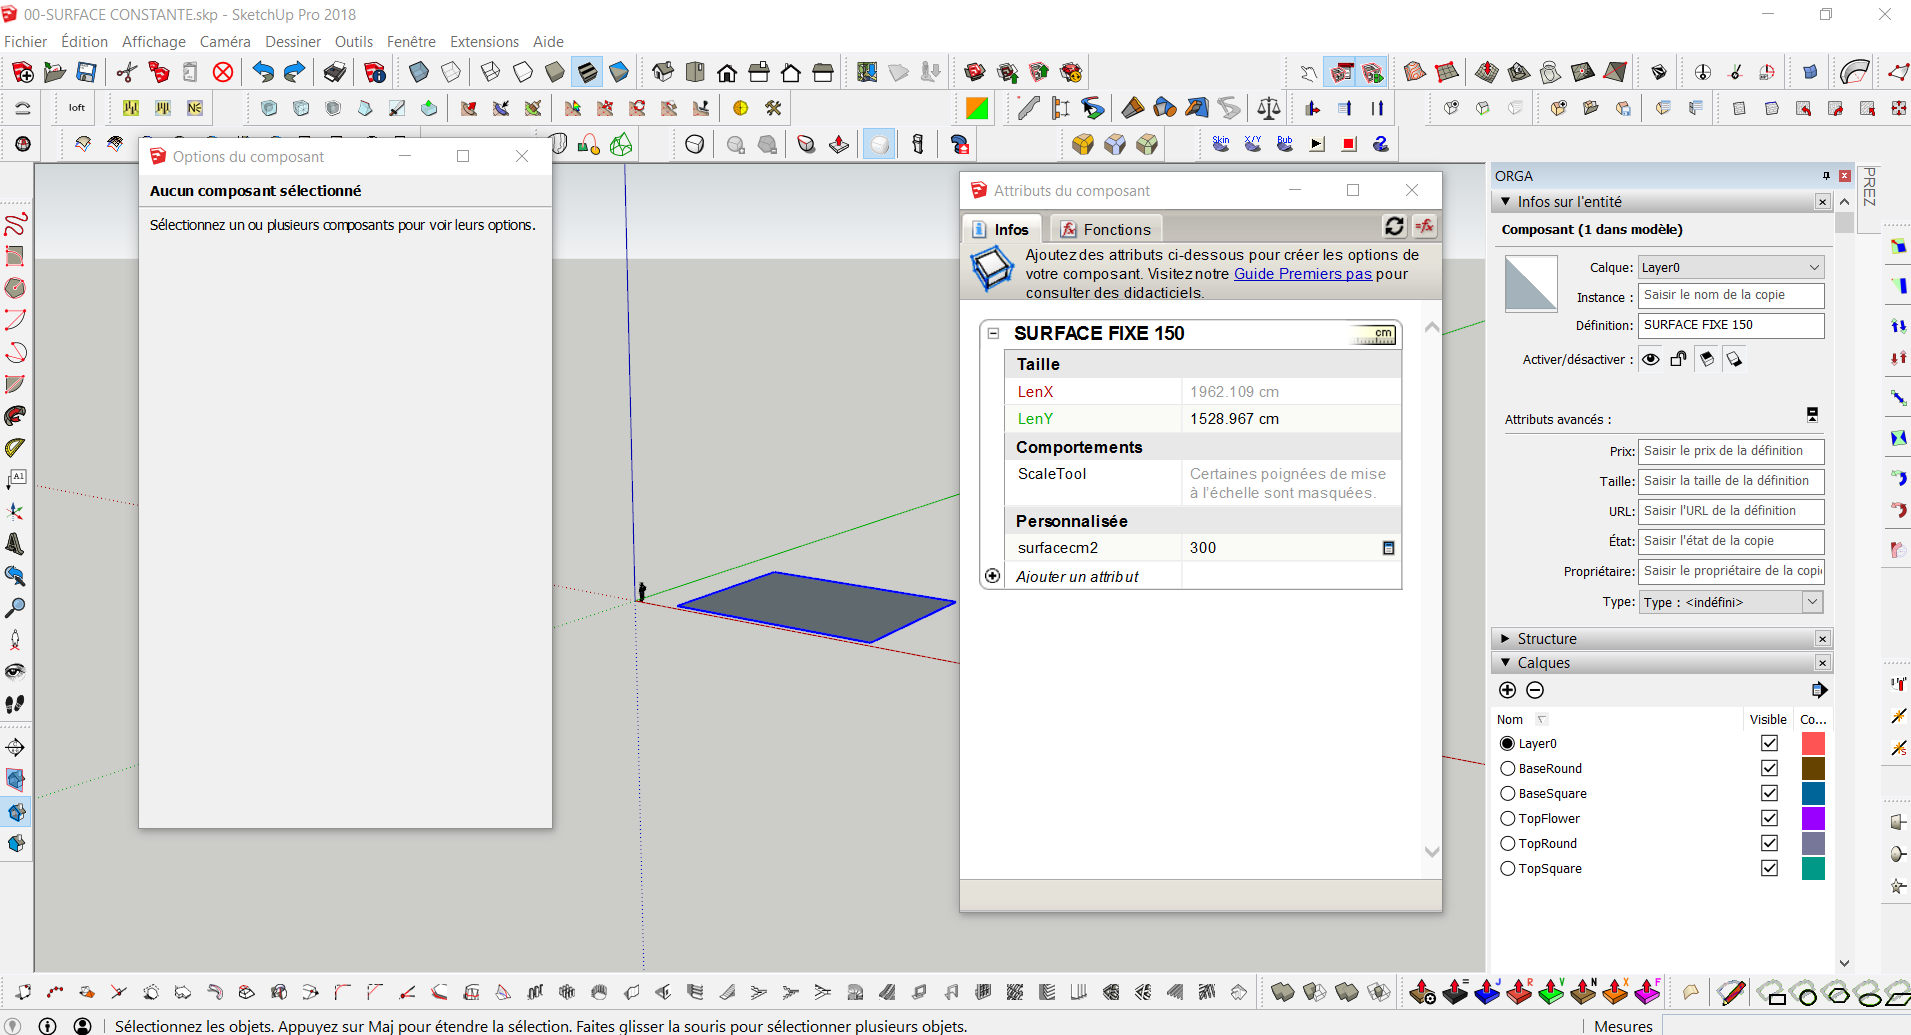Toggle visibility checkbox for BaseRound layer
Image resolution: width=1911 pixels, height=1035 pixels.
tap(1769, 768)
